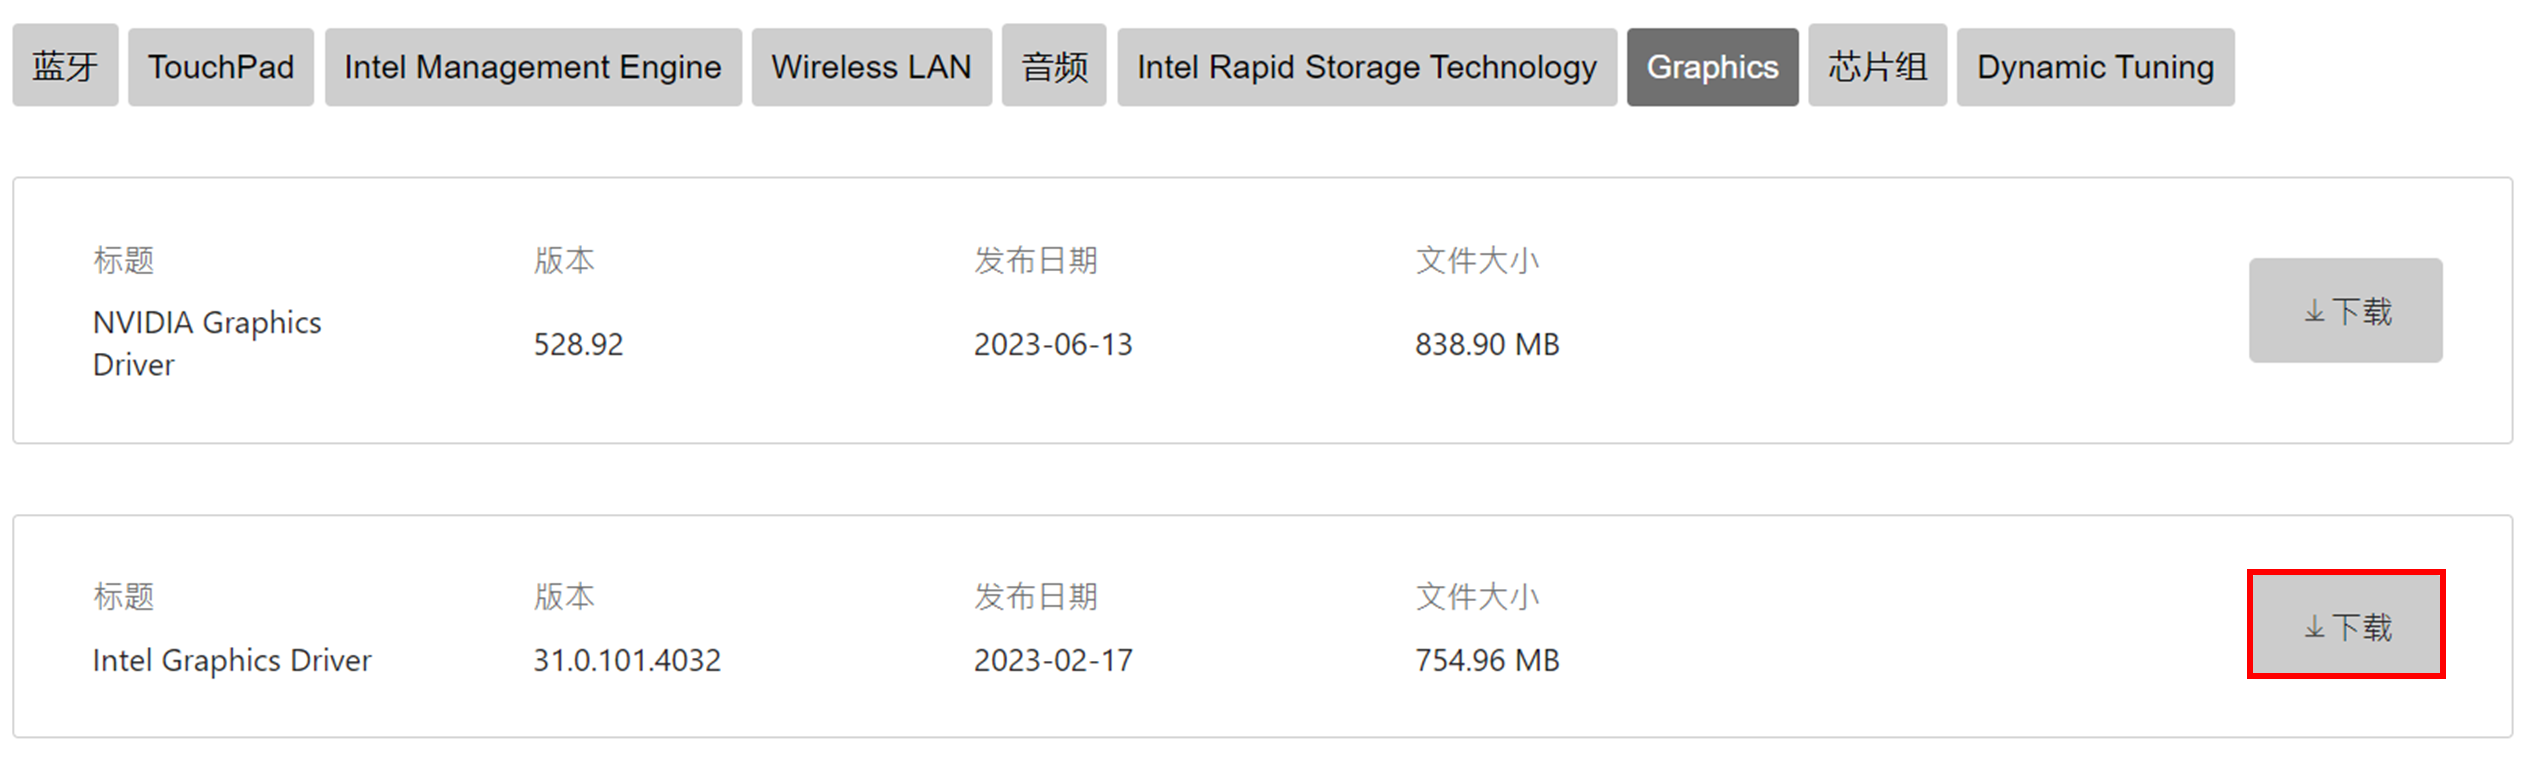Switch to the 蓝牙 tab
The height and width of the screenshot is (771, 2540).
[65, 67]
